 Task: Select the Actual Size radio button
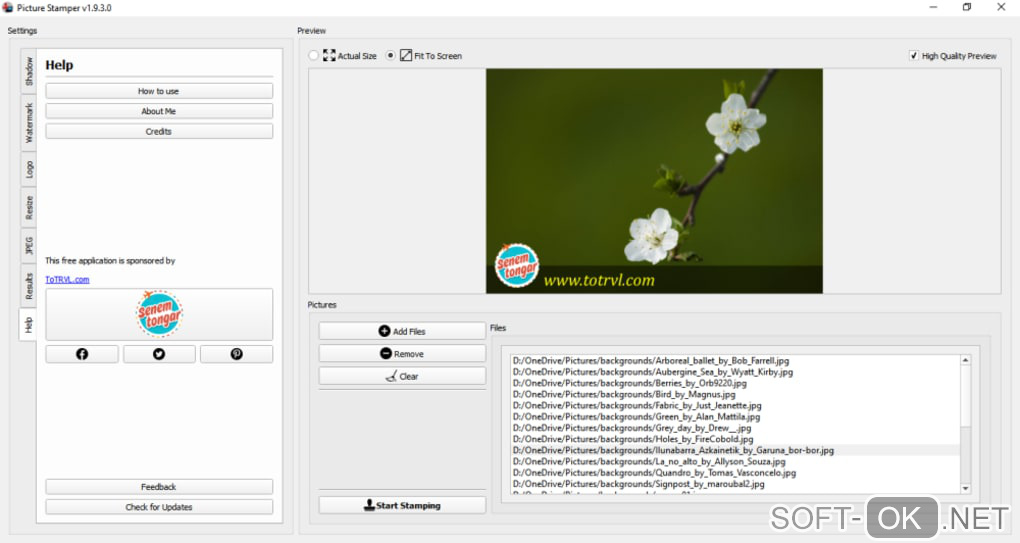click(x=314, y=55)
